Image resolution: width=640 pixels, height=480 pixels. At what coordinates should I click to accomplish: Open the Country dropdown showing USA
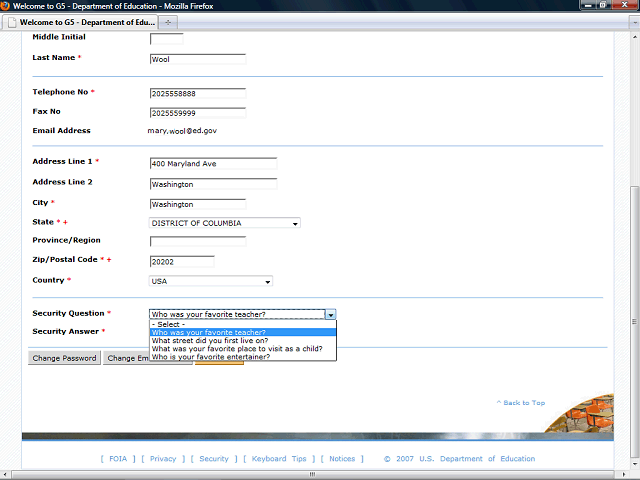211,281
